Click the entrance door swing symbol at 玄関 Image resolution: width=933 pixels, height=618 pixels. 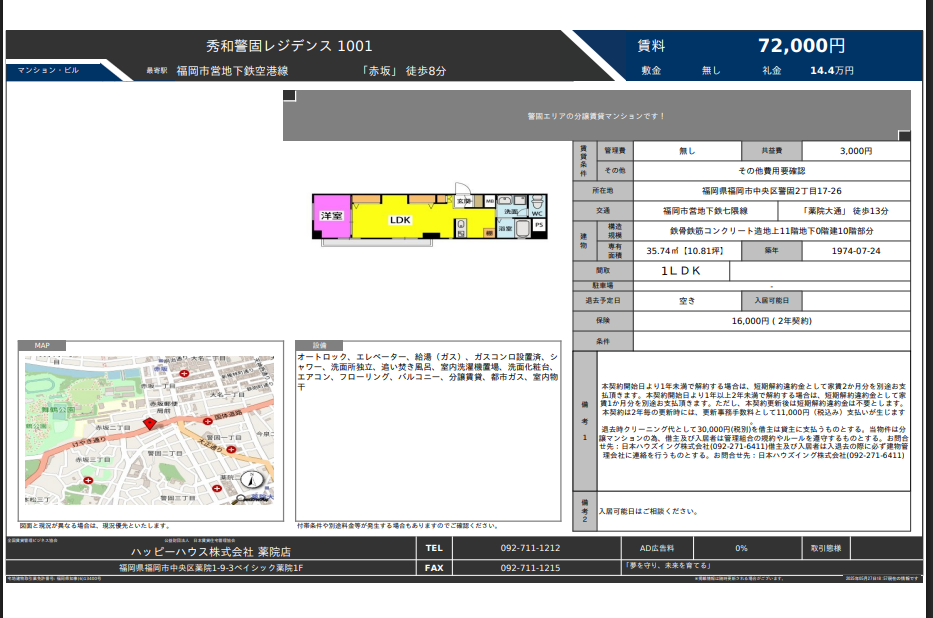[462, 190]
